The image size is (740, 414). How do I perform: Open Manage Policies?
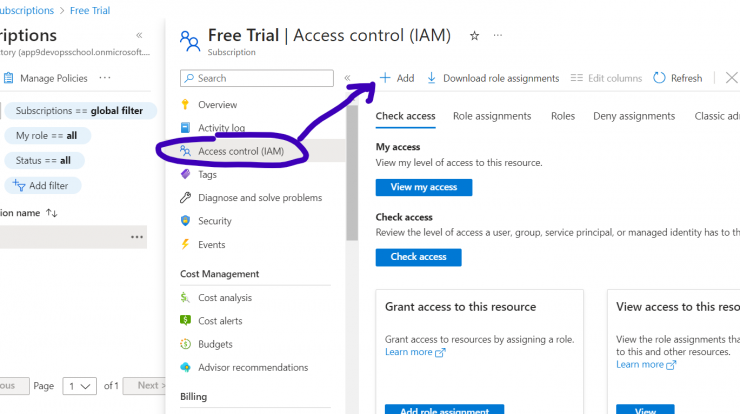coord(45,78)
